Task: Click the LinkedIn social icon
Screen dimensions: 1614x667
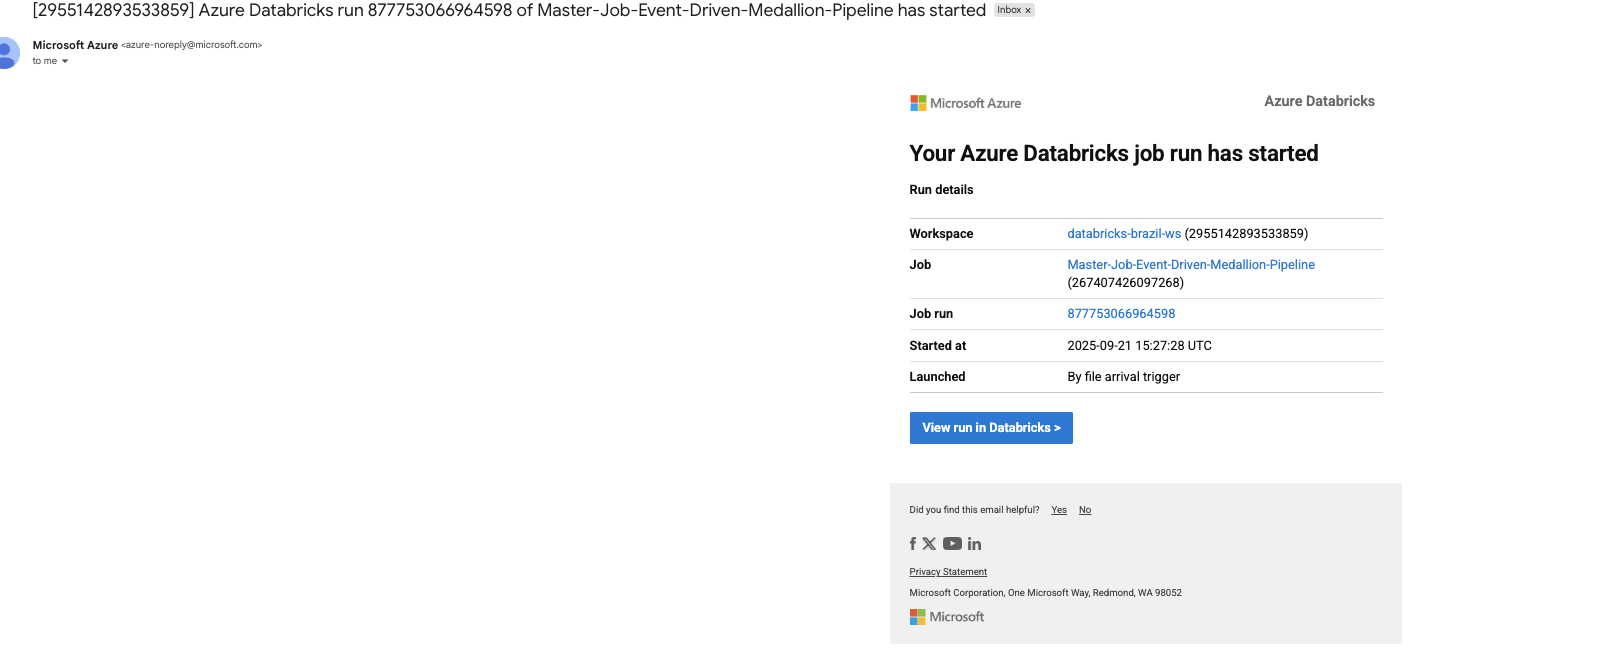Action: coord(974,544)
